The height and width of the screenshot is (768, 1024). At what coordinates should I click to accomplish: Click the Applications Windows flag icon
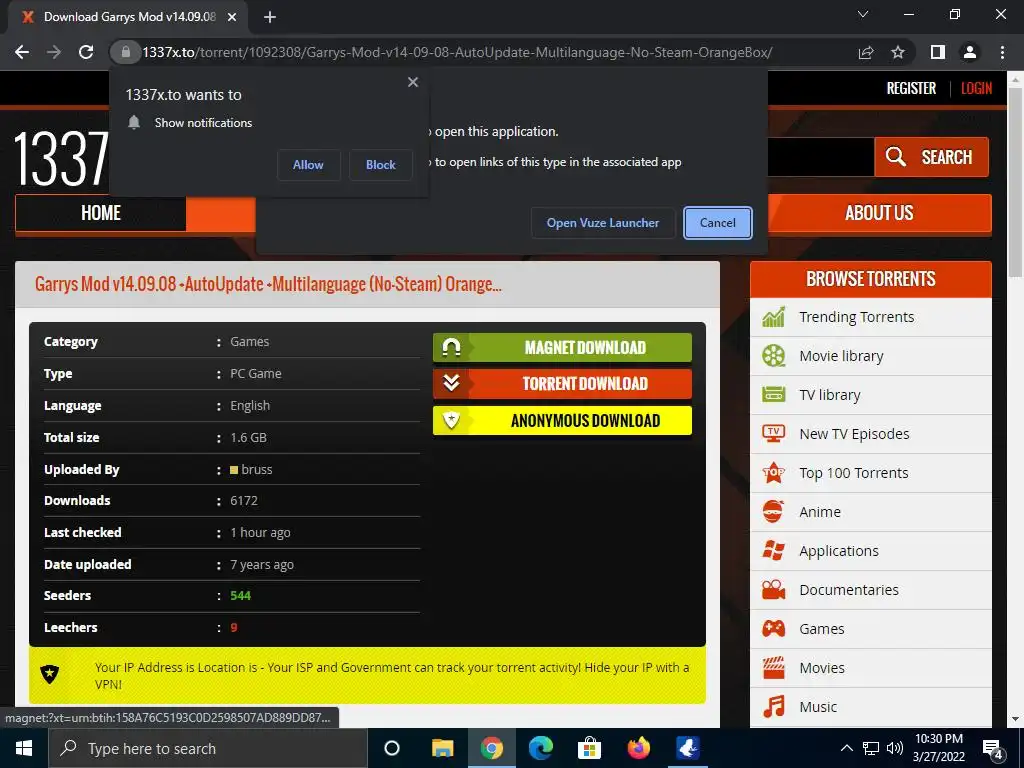click(x=774, y=551)
